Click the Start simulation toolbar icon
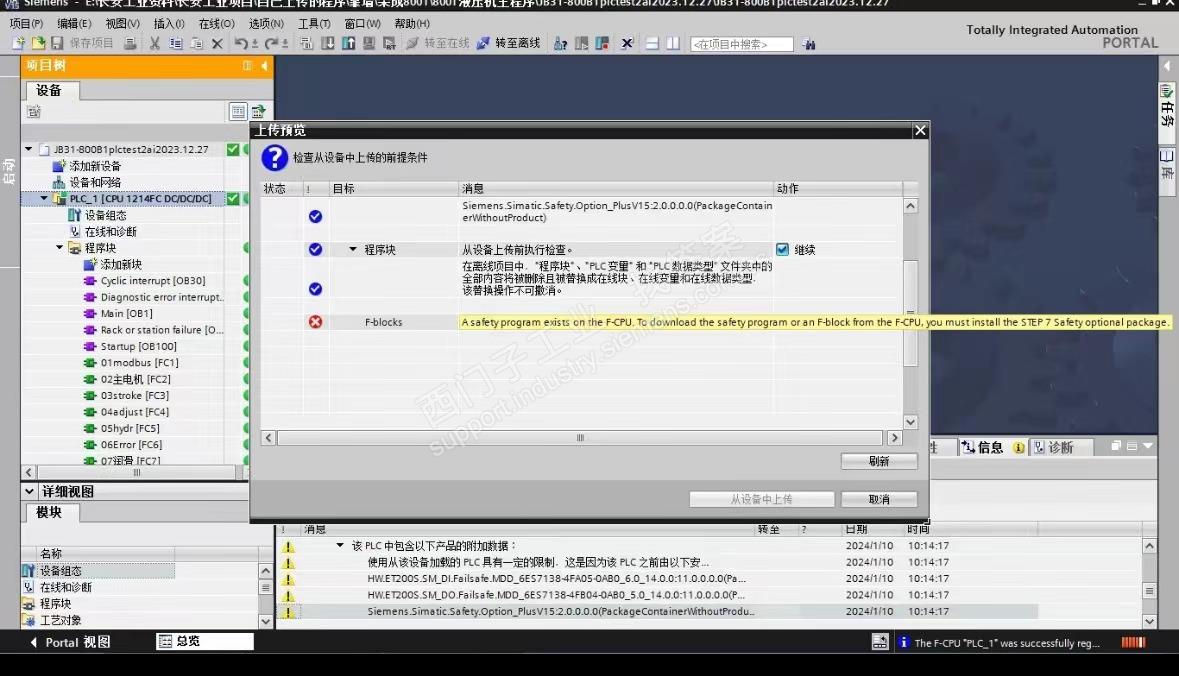Image resolution: width=1179 pixels, height=676 pixels. (368, 44)
